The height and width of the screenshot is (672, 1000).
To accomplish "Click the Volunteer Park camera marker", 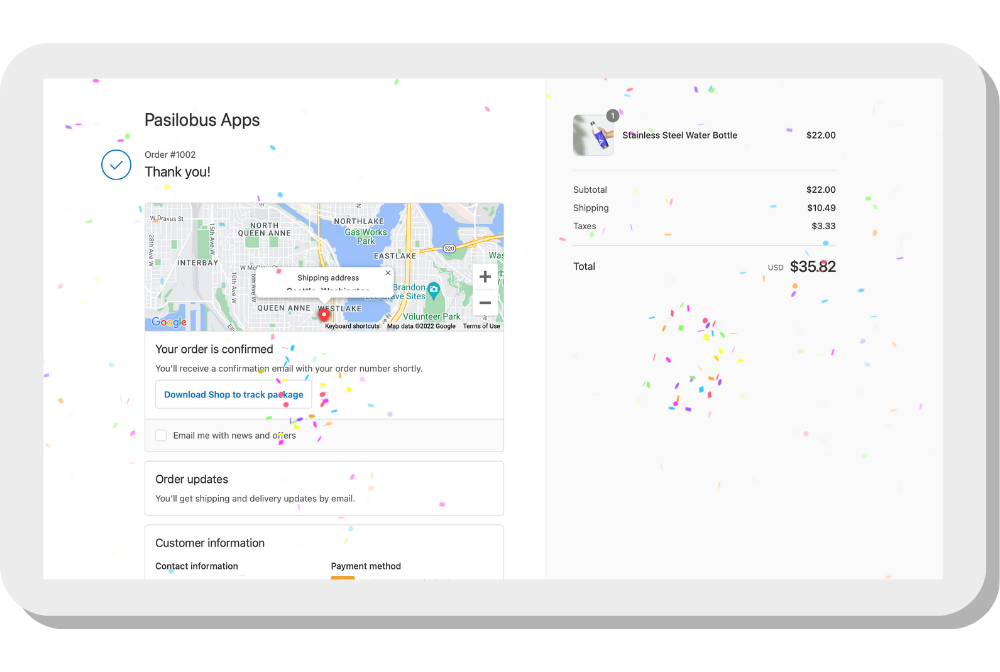I will 434,289.
